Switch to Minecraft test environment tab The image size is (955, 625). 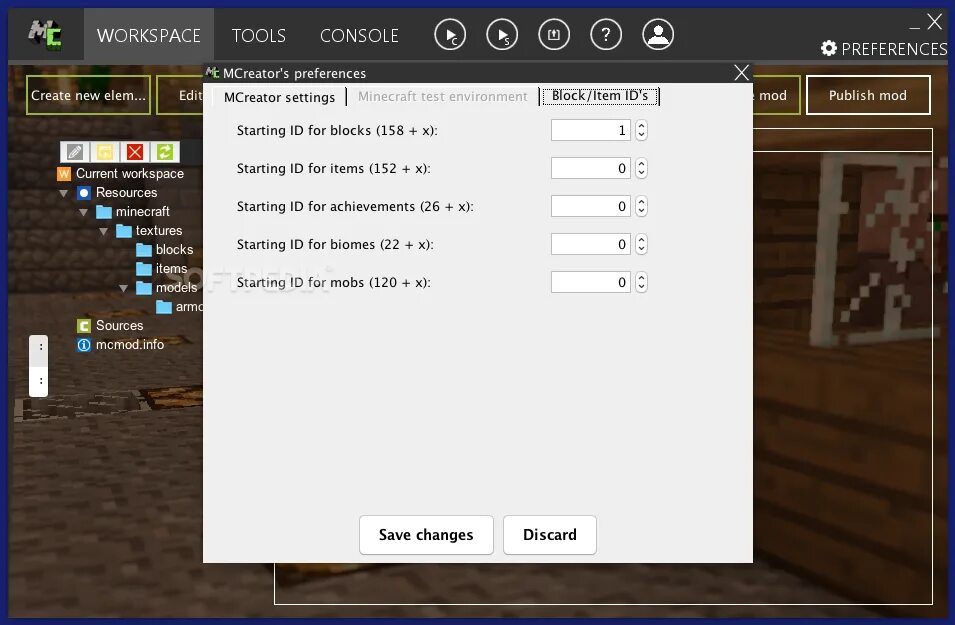(x=443, y=96)
